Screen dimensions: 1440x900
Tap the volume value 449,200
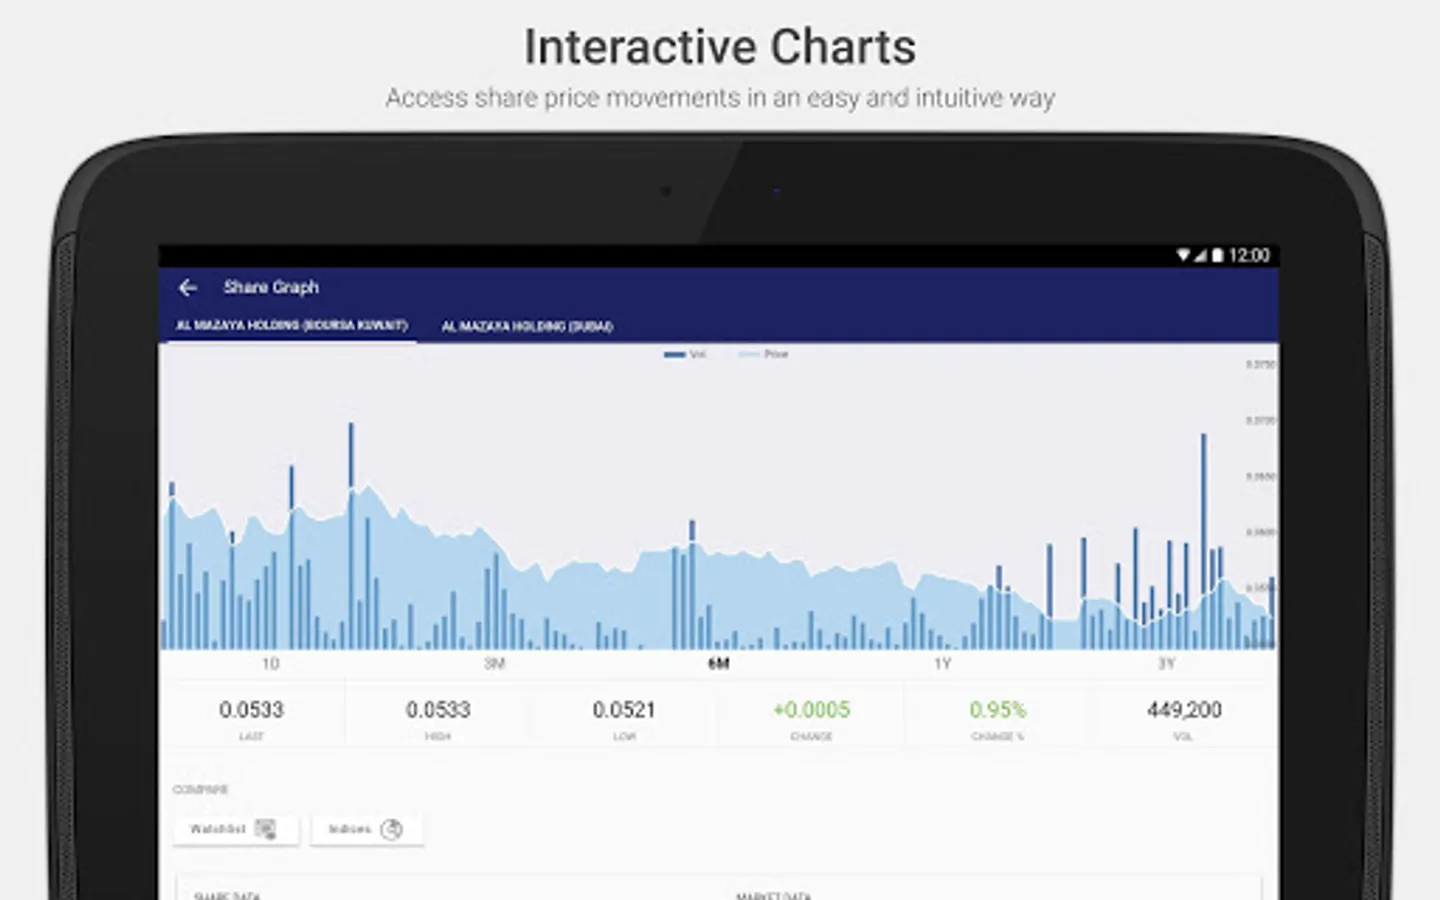click(x=1184, y=710)
